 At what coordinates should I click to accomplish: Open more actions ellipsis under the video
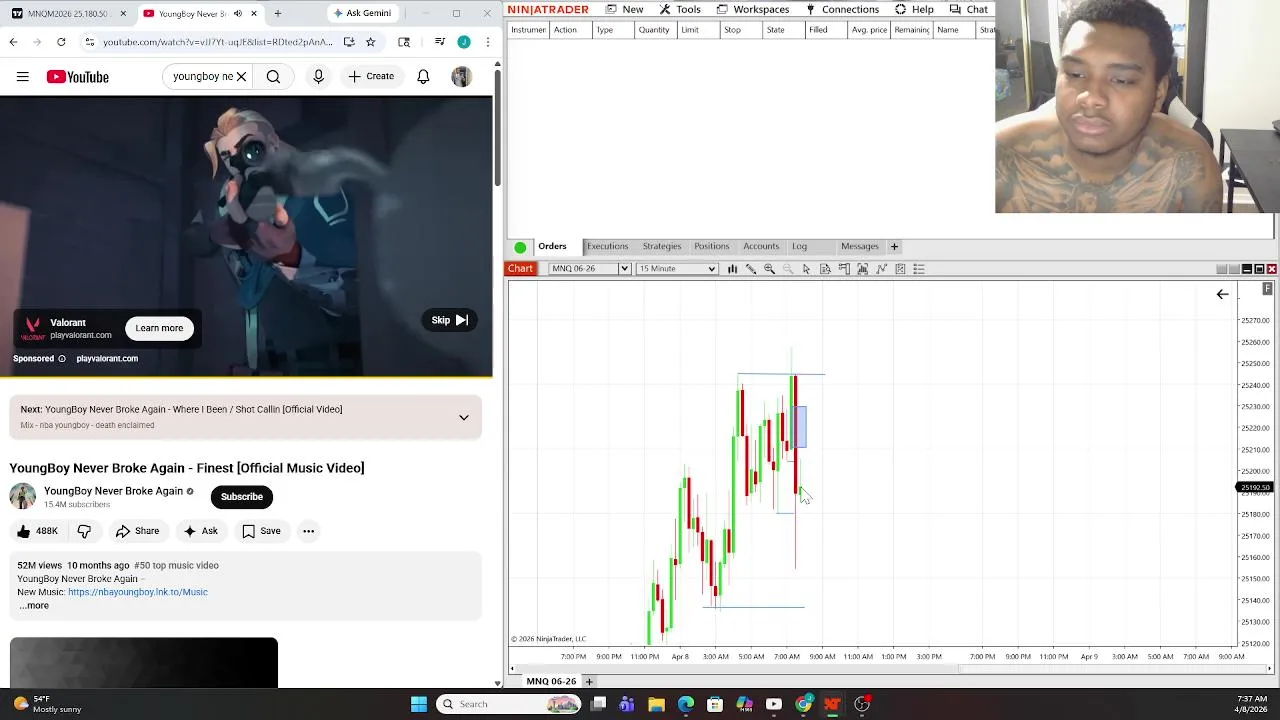308,531
